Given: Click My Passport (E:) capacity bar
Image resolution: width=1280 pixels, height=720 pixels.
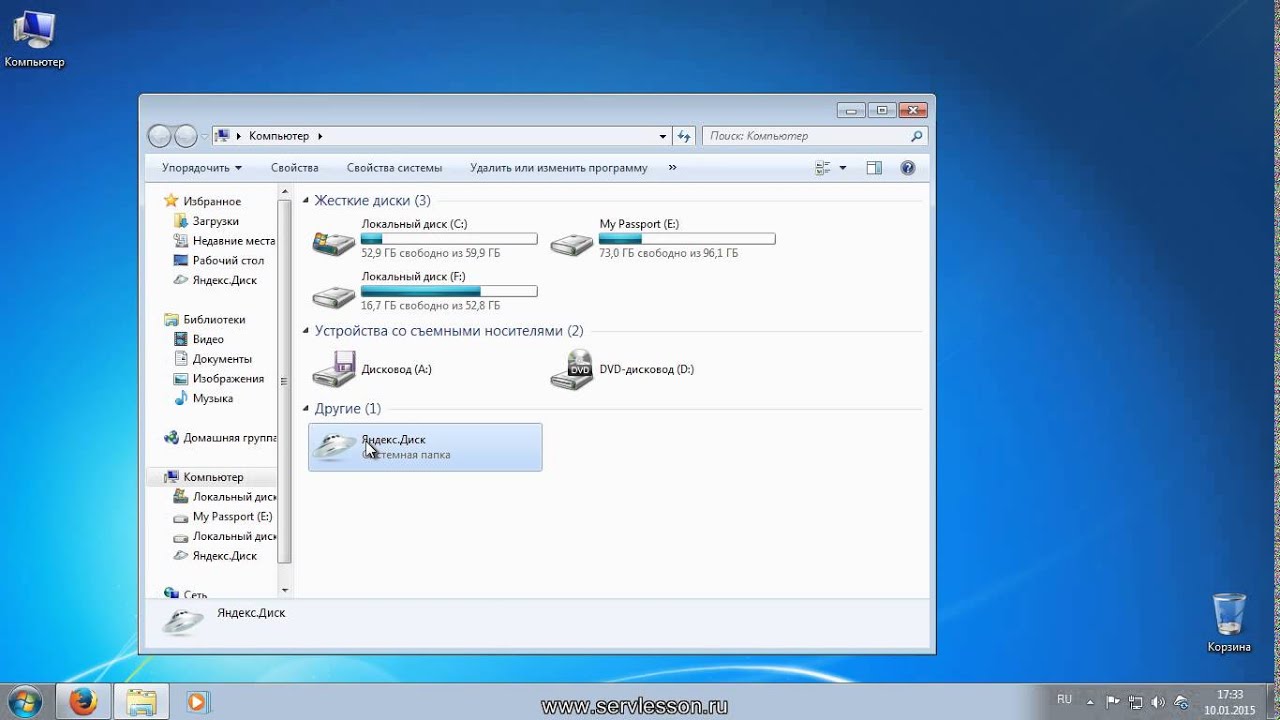Looking at the screenshot, I should coord(687,239).
